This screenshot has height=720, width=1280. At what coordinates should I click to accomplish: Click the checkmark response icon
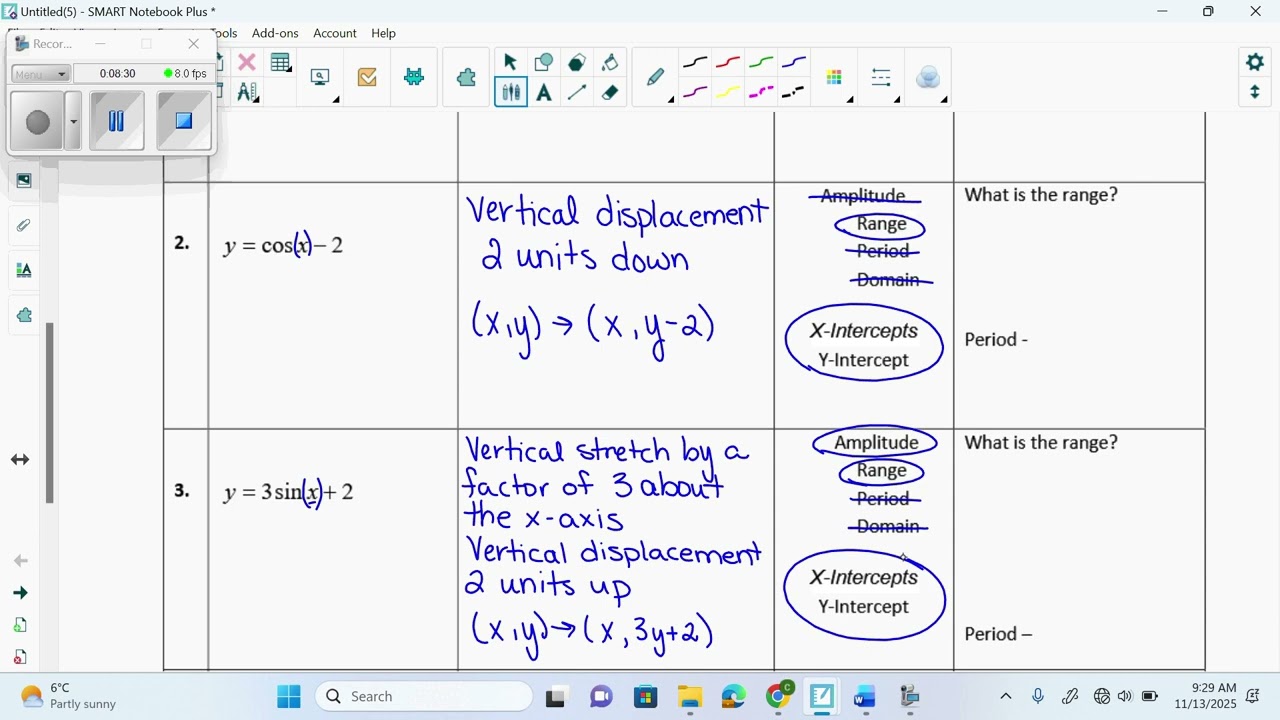coord(367,77)
